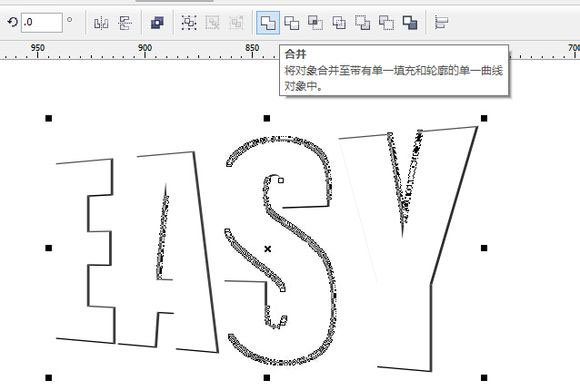Click the bottom-right selection handle
The height and width of the screenshot is (390, 580).
point(484,378)
